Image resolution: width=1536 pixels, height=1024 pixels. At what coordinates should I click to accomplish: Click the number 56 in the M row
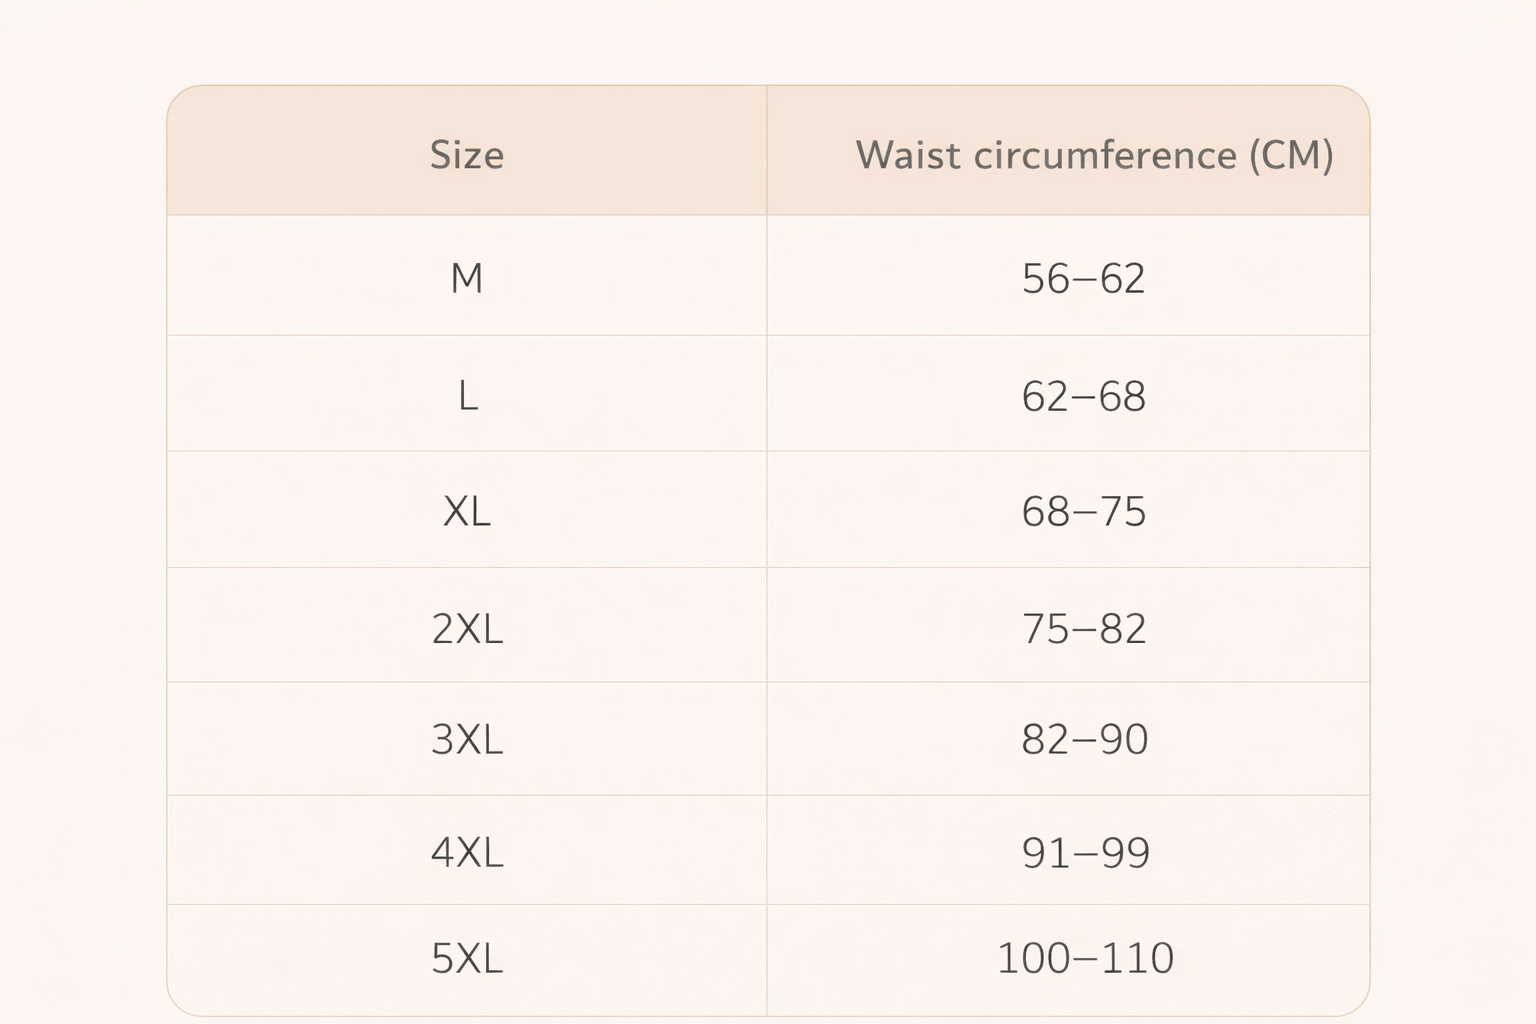1046,278
